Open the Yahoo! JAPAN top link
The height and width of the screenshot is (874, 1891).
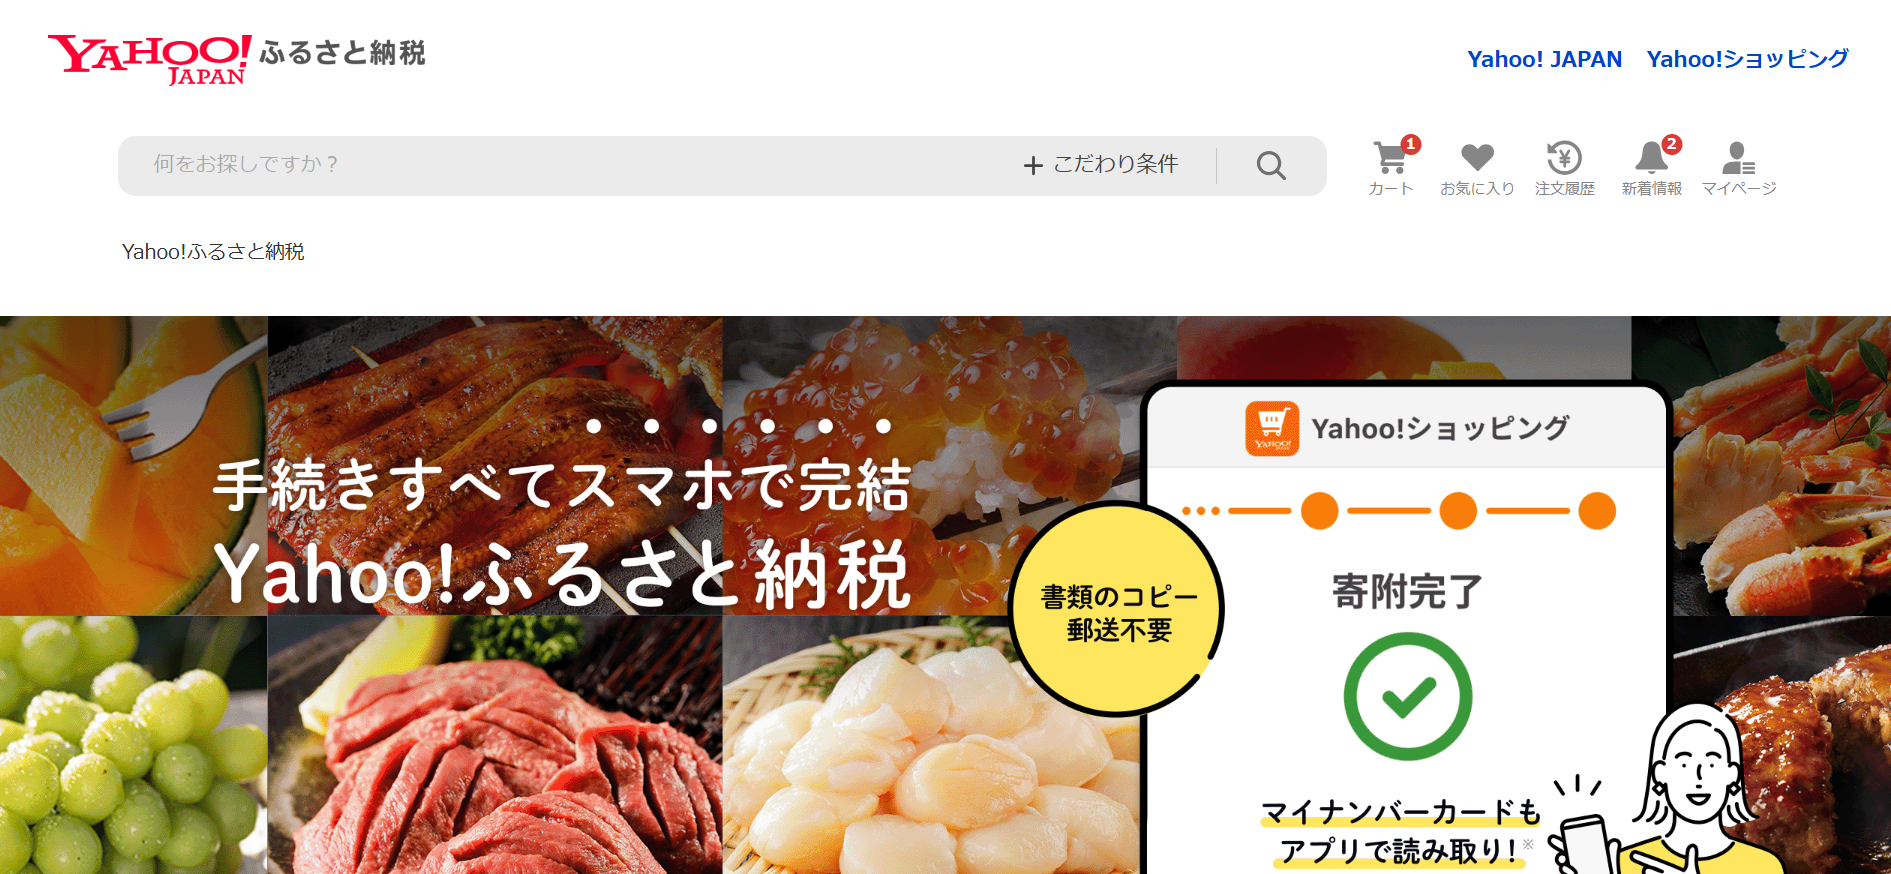pos(1544,59)
